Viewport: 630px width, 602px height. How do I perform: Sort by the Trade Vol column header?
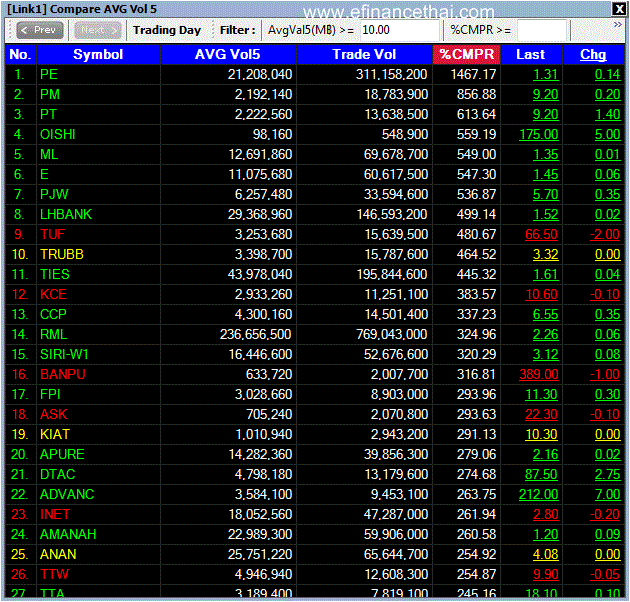click(x=364, y=54)
